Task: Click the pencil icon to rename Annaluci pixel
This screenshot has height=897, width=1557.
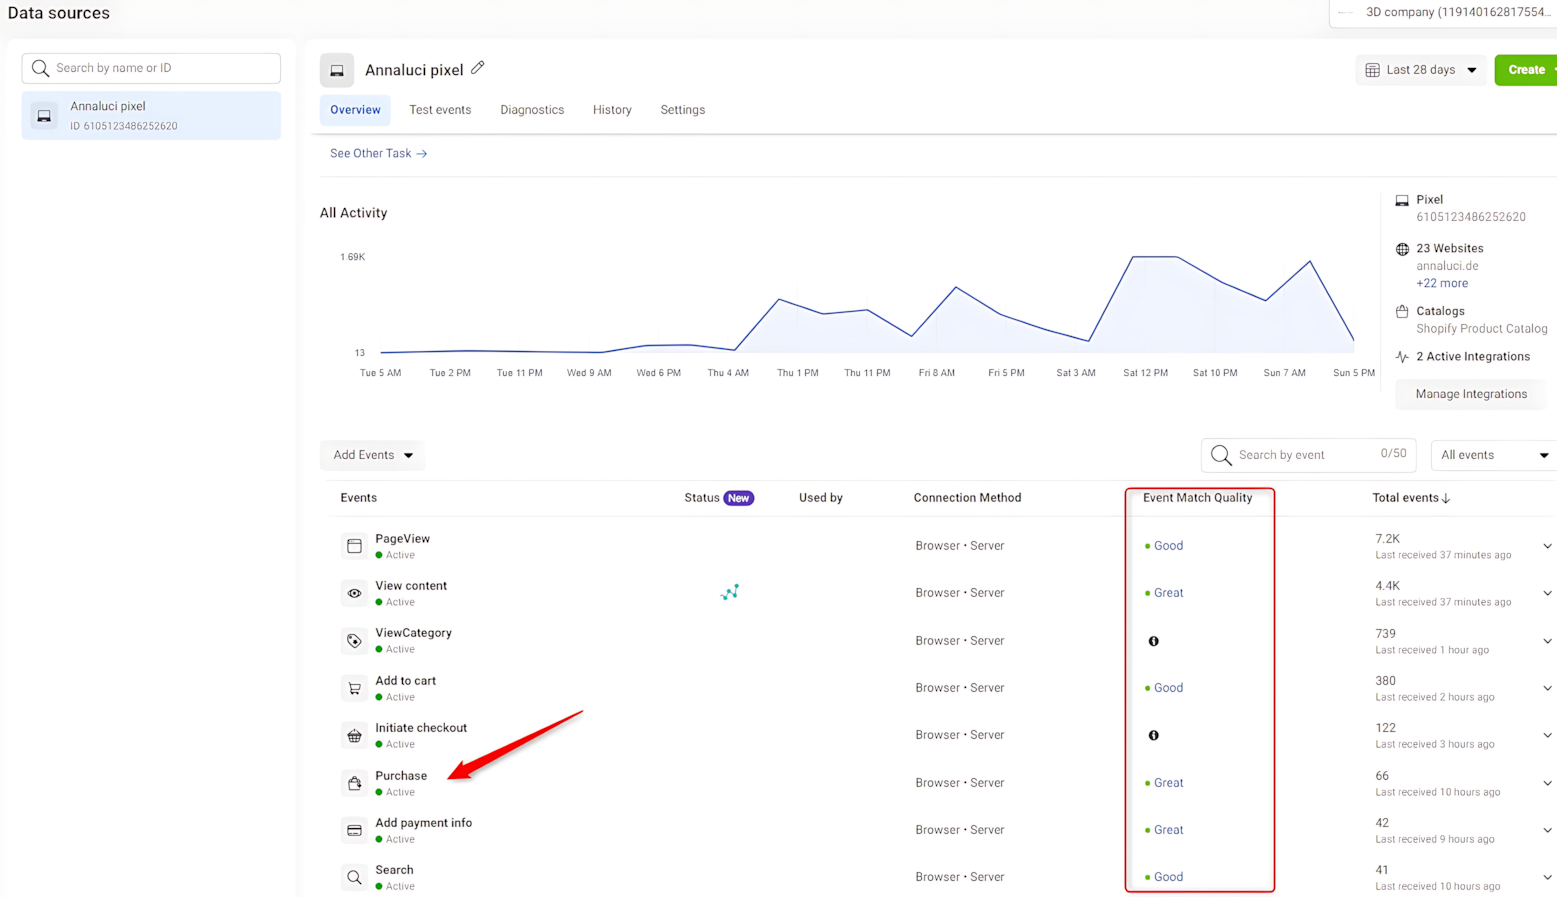Action: pyautogui.click(x=478, y=68)
